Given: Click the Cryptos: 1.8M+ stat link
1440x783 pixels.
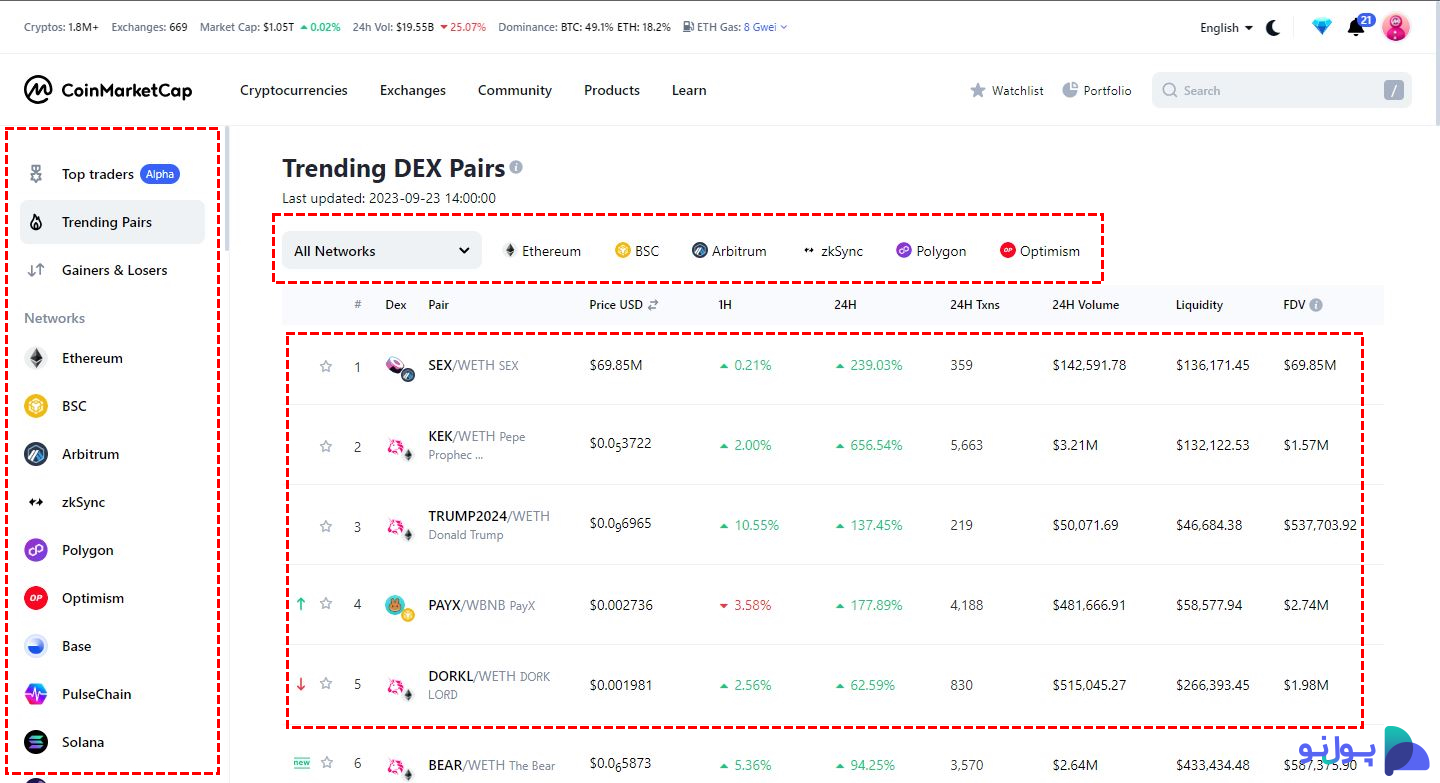Looking at the screenshot, I should point(61,27).
